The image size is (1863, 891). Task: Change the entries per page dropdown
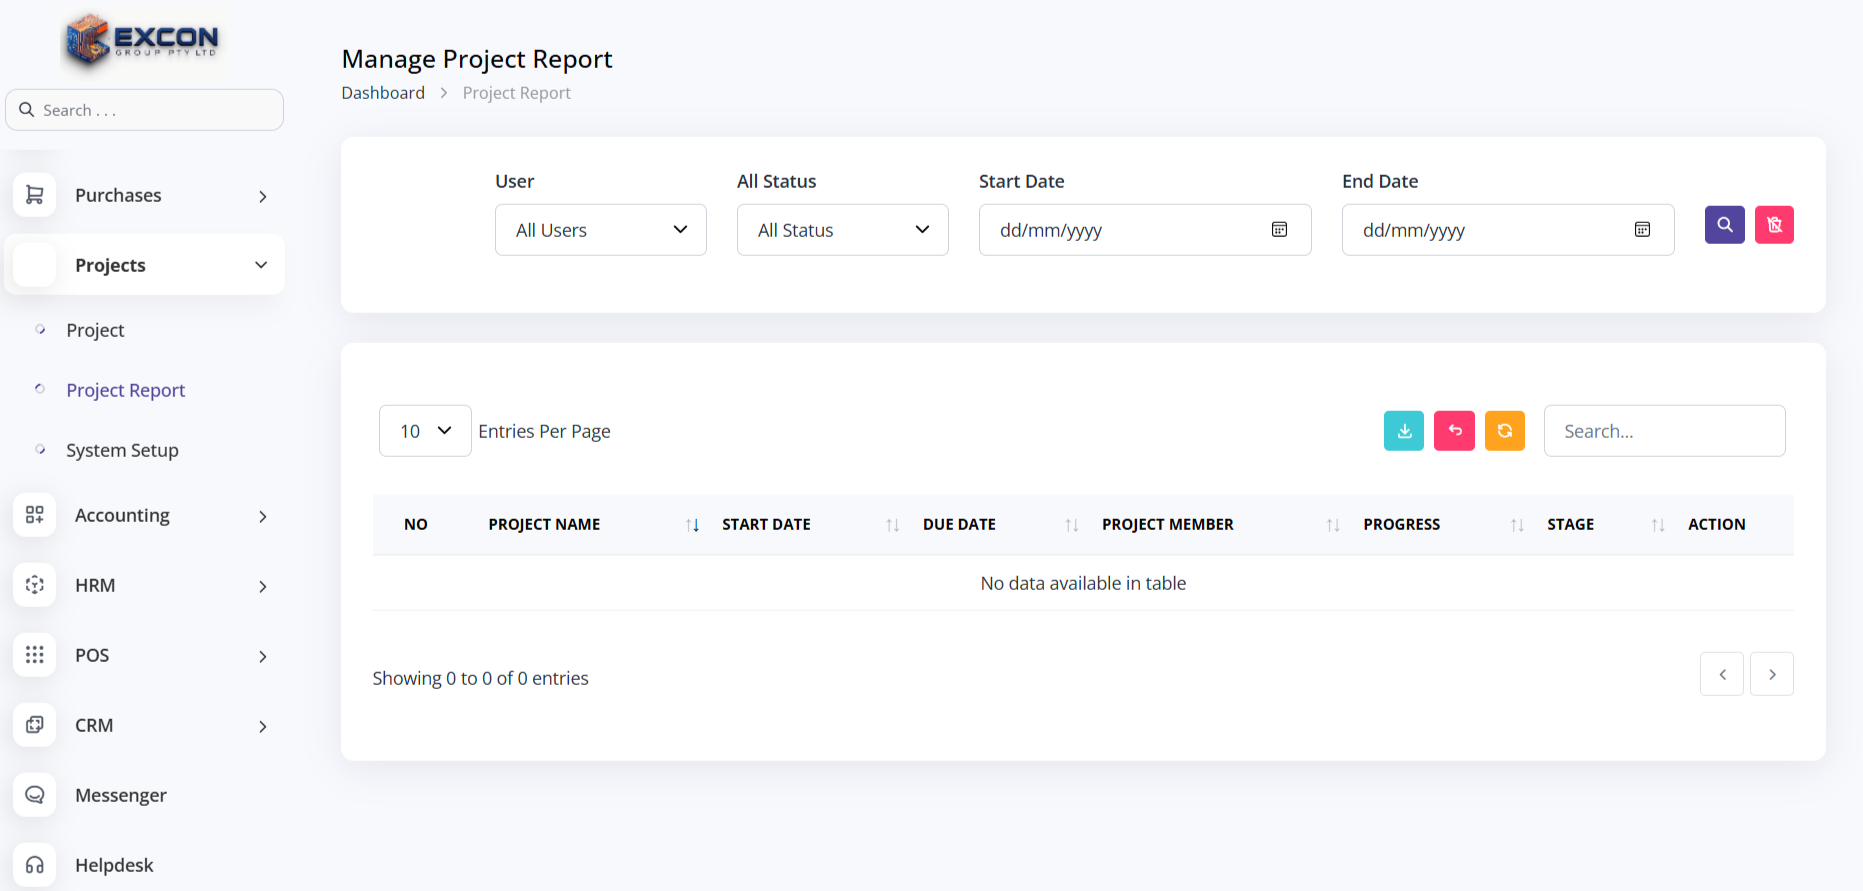click(x=425, y=431)
